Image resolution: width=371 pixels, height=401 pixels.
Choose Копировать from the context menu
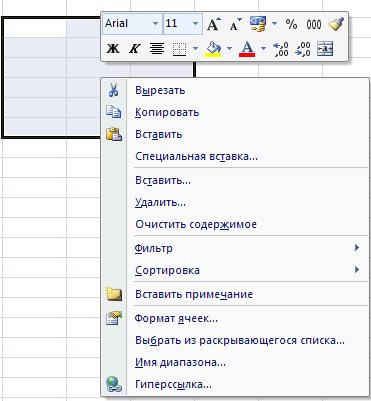235,112
